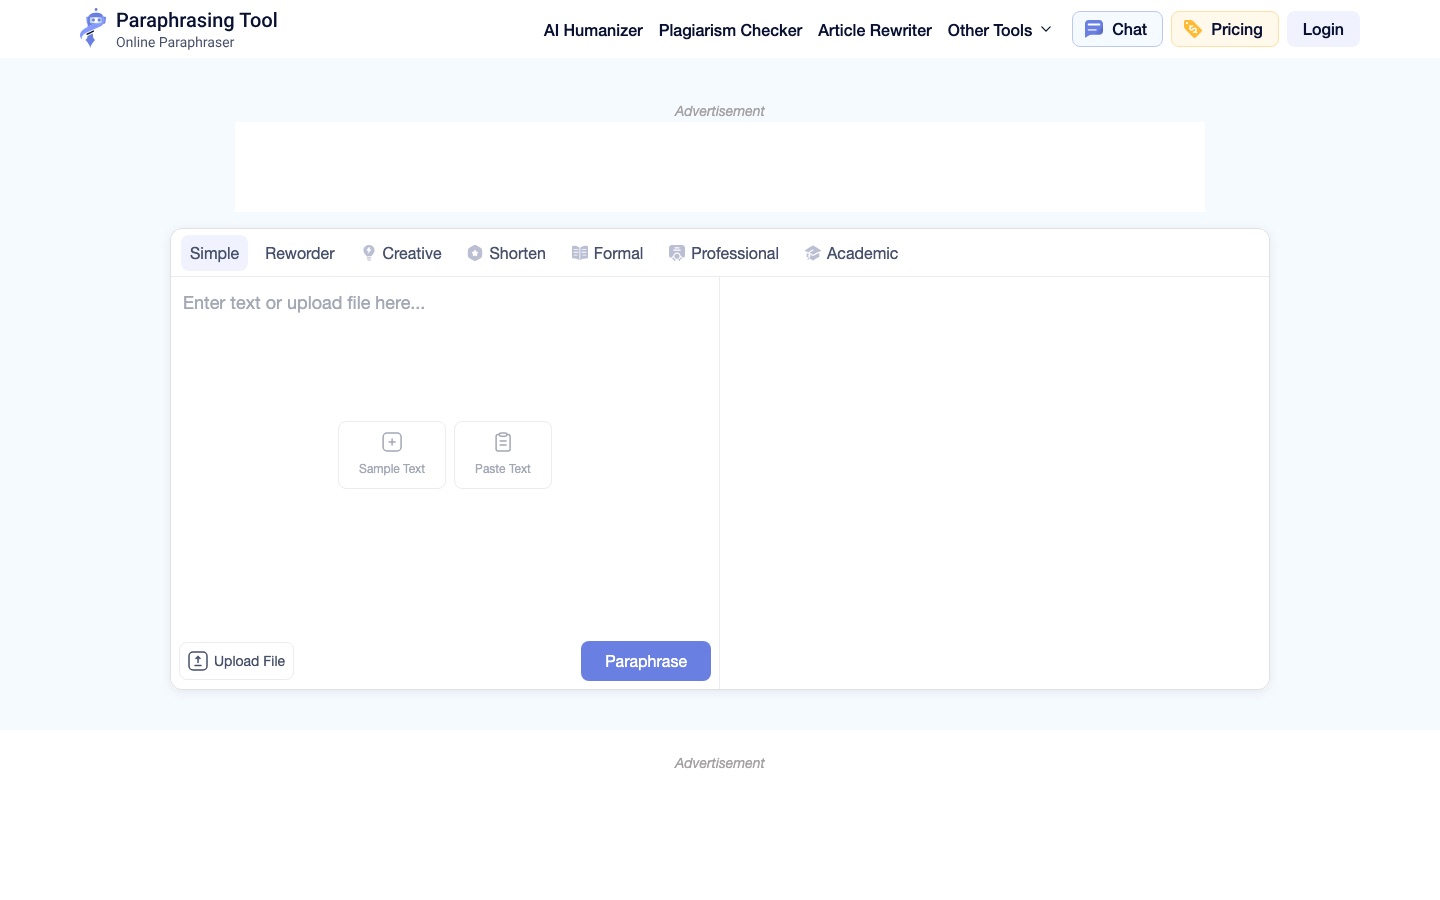Click the lightbulb icon on Creative mode
Image resolution: width=1440 pixels, height=900 pixels.
[369, 253]
